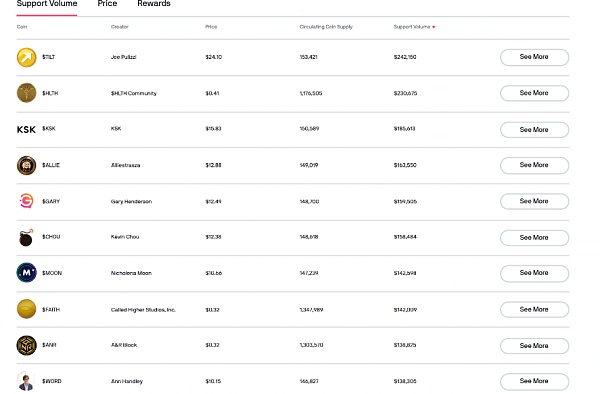Click the $CHOU bomb icon
Image resolution: width=600 pixels, height=394 pixels.
[x=26, y=238]
